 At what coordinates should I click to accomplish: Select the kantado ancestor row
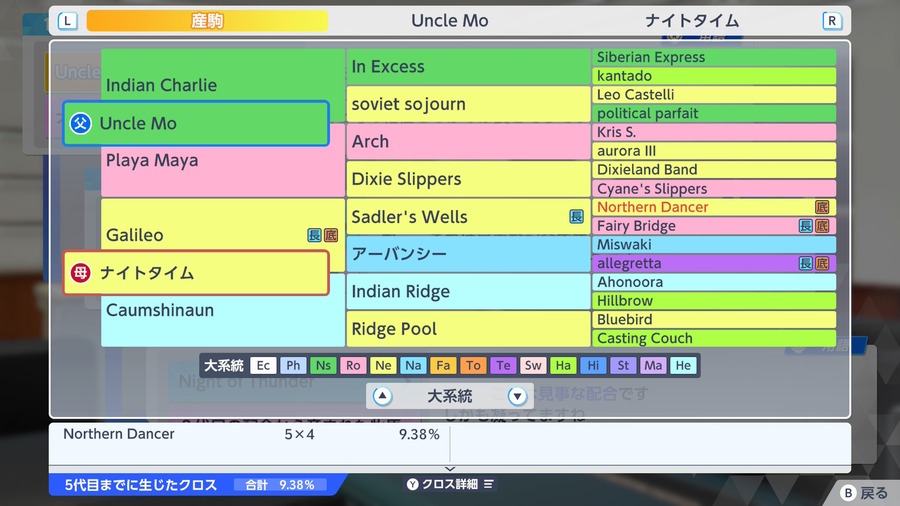(x=714, y=76)
